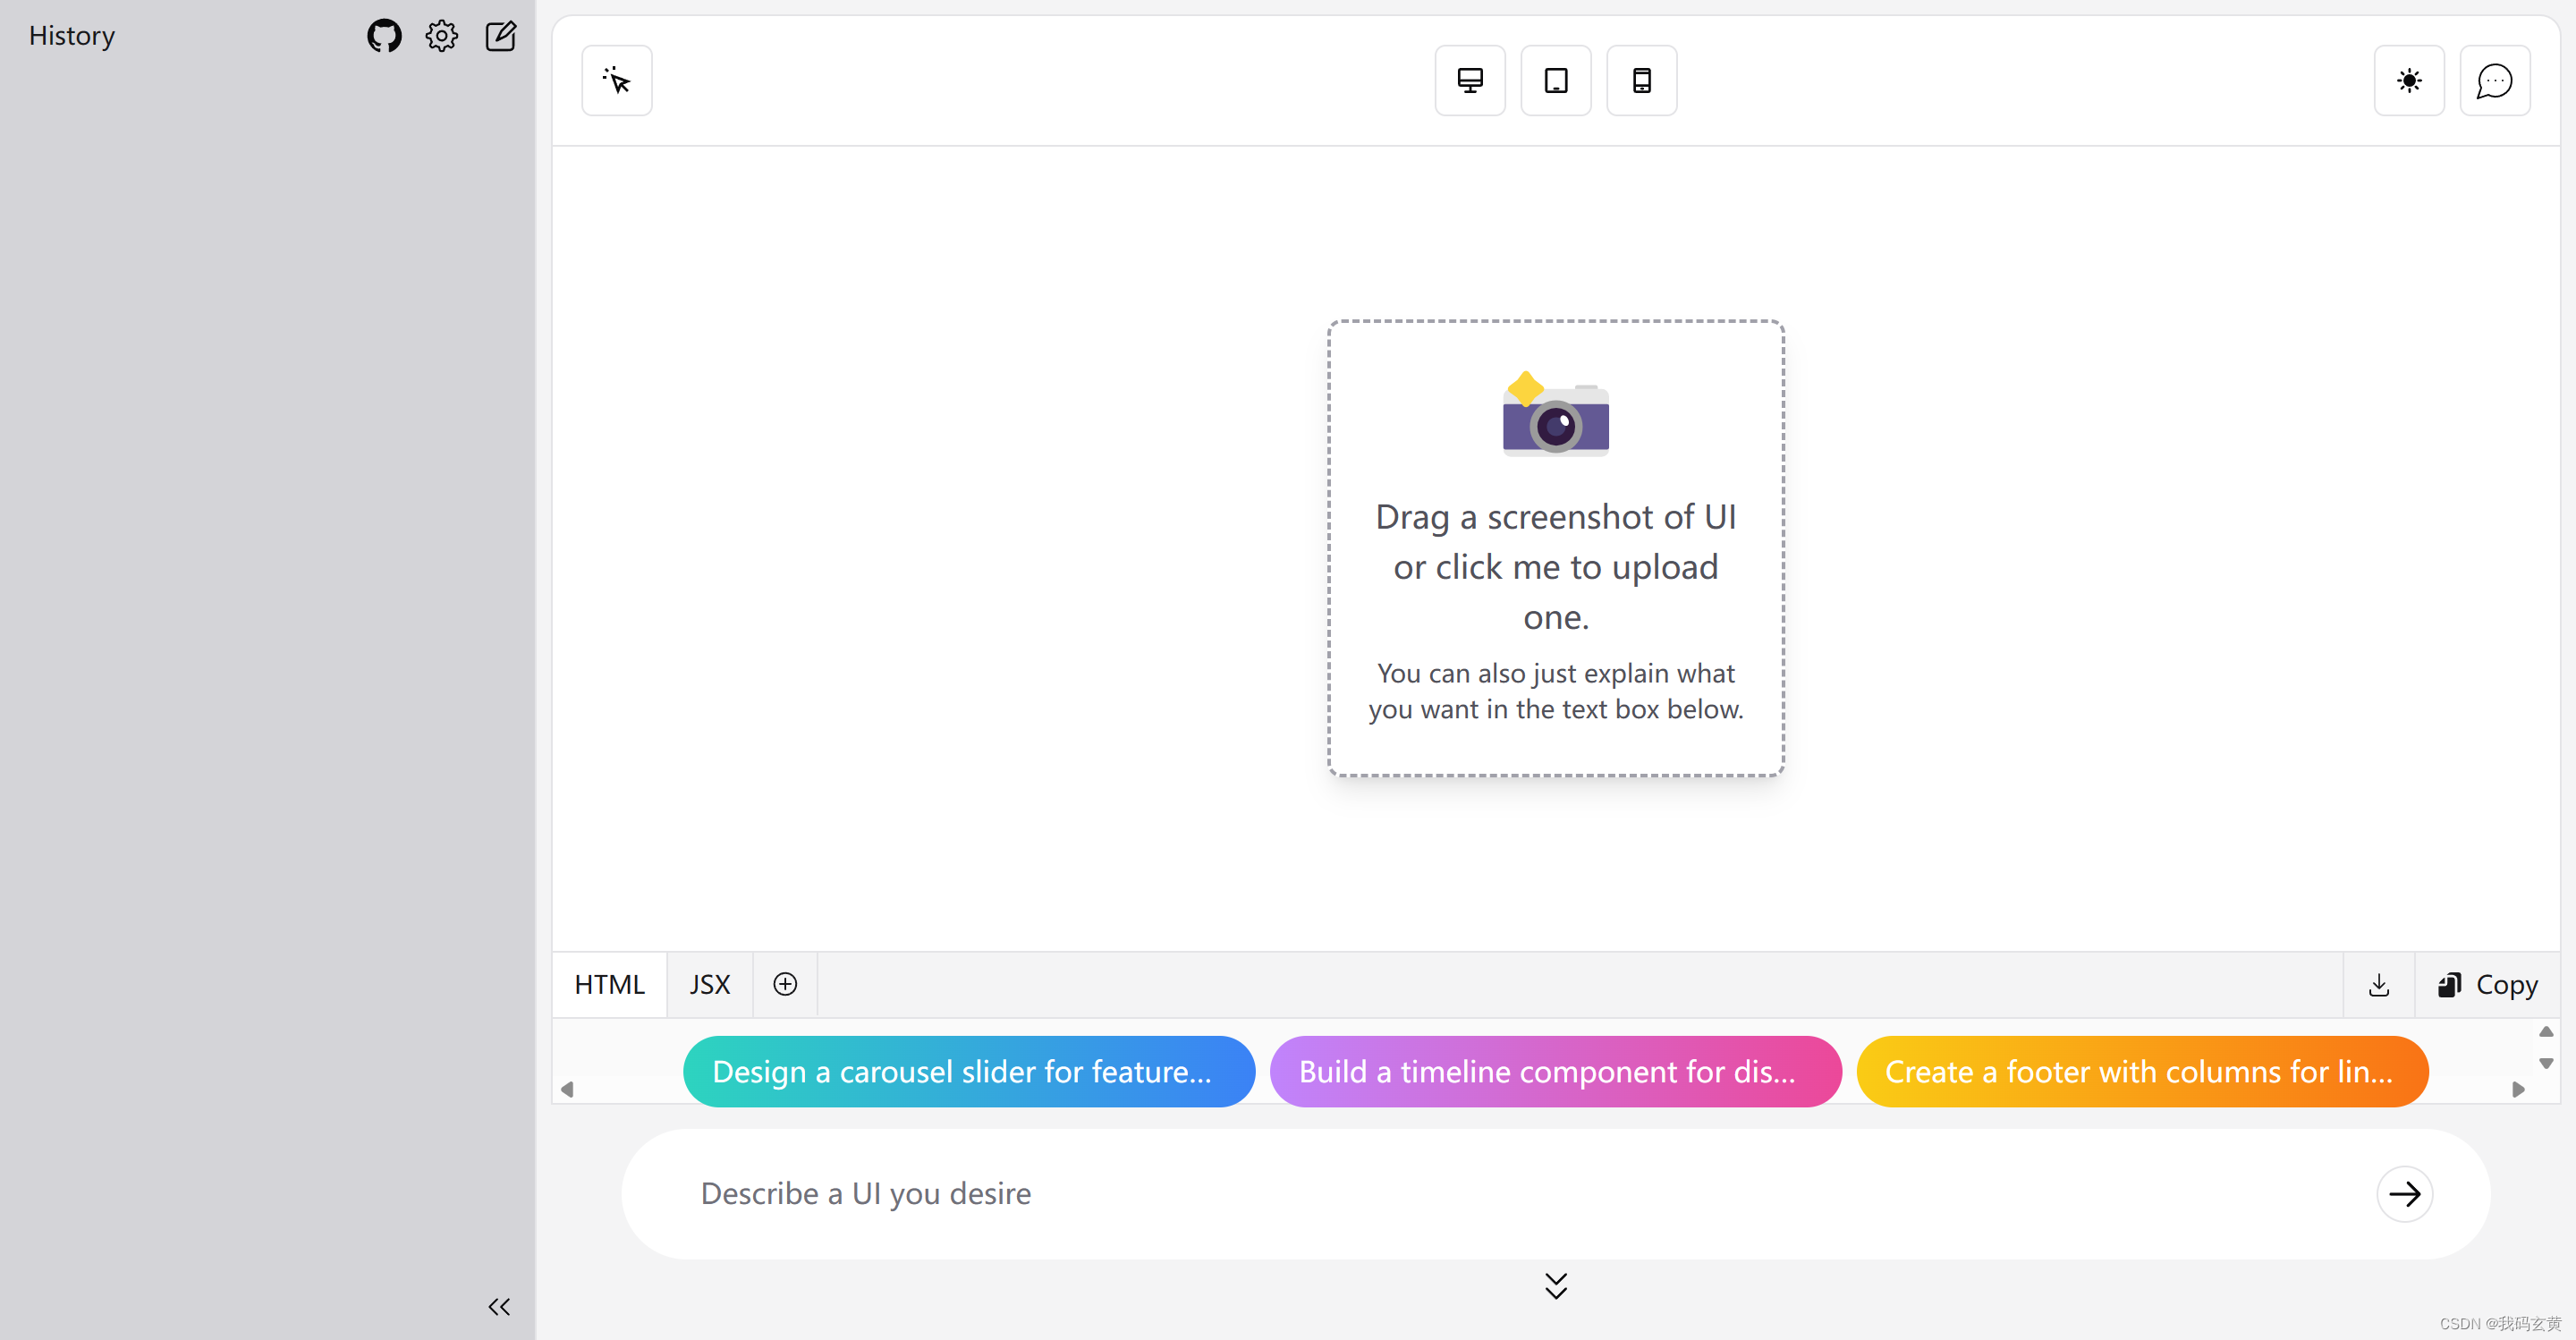Click the UI description input field
2576x1340 pixels.
[x=1516, y=1192]
